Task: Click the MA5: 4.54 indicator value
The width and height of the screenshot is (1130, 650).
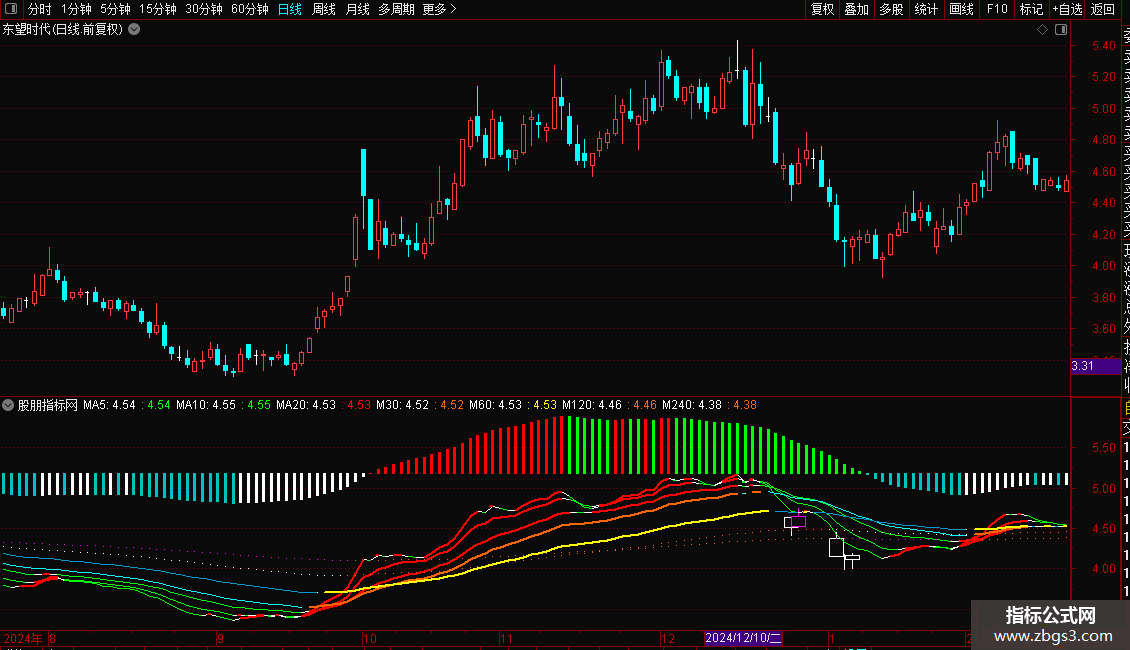Action: click(110, 405)
